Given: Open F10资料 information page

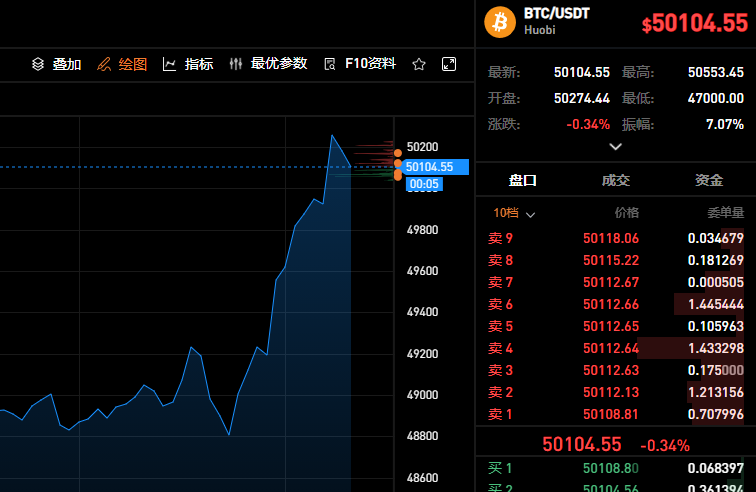Looking at the screenshot, I should pyautogui.click(x=360, y=64).
